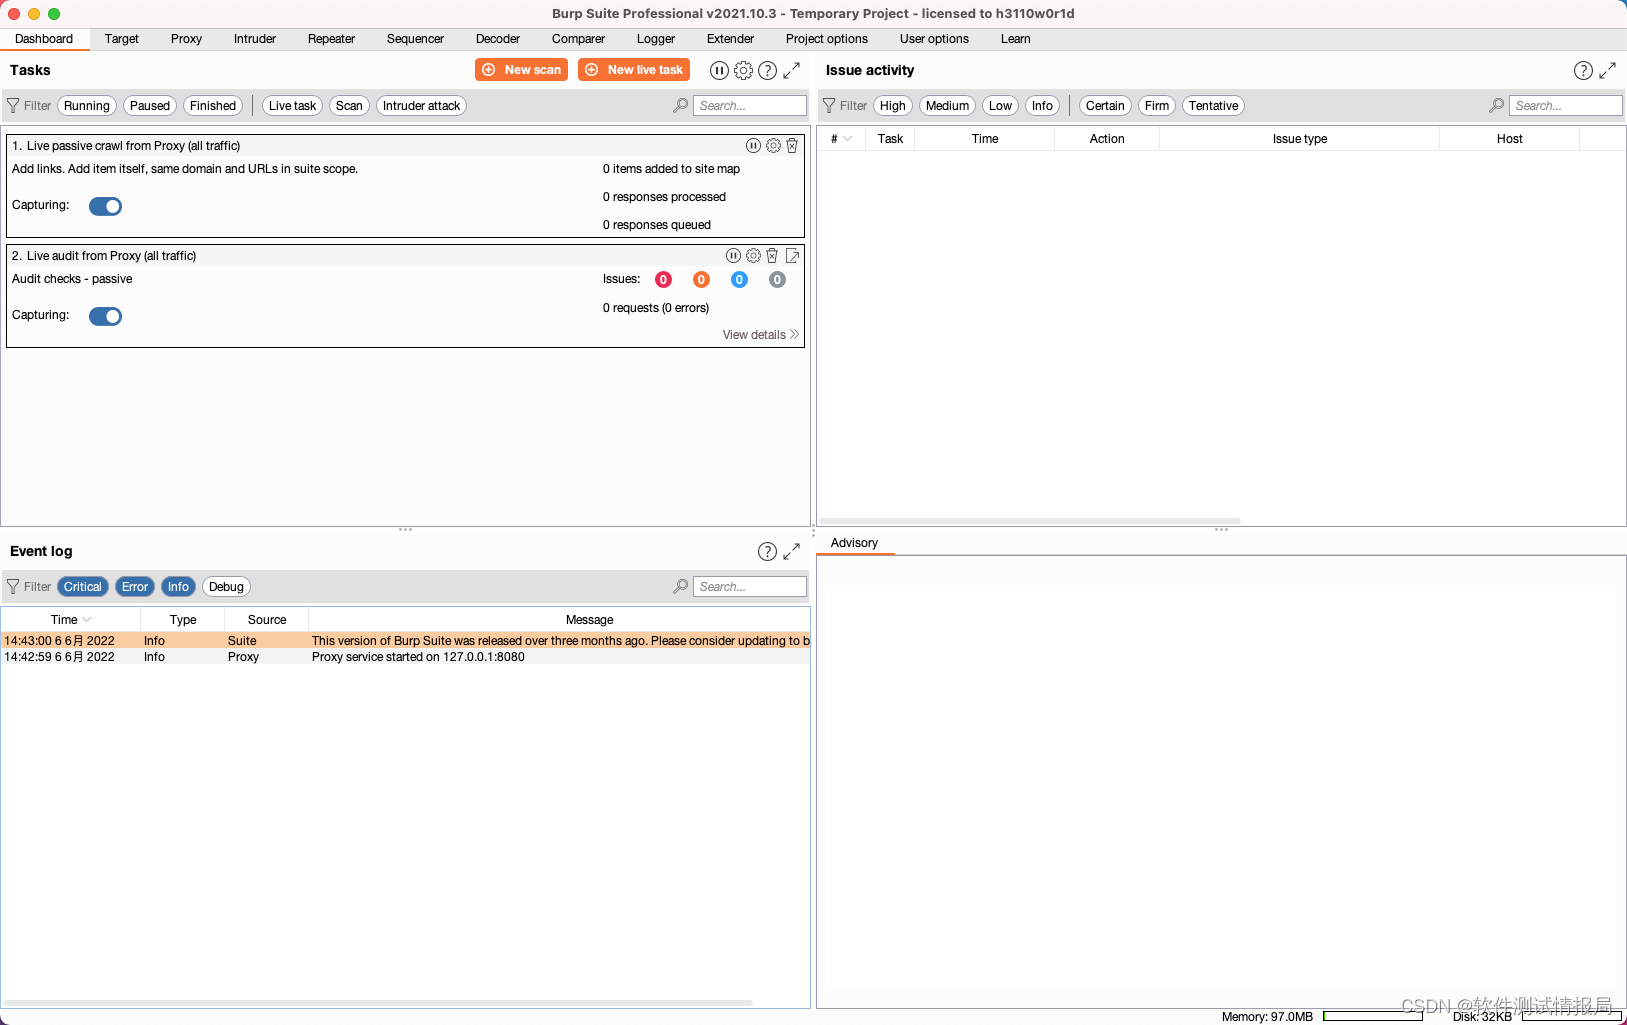
Task: Toggle the Finished task filter
Action: pos(213,106)
